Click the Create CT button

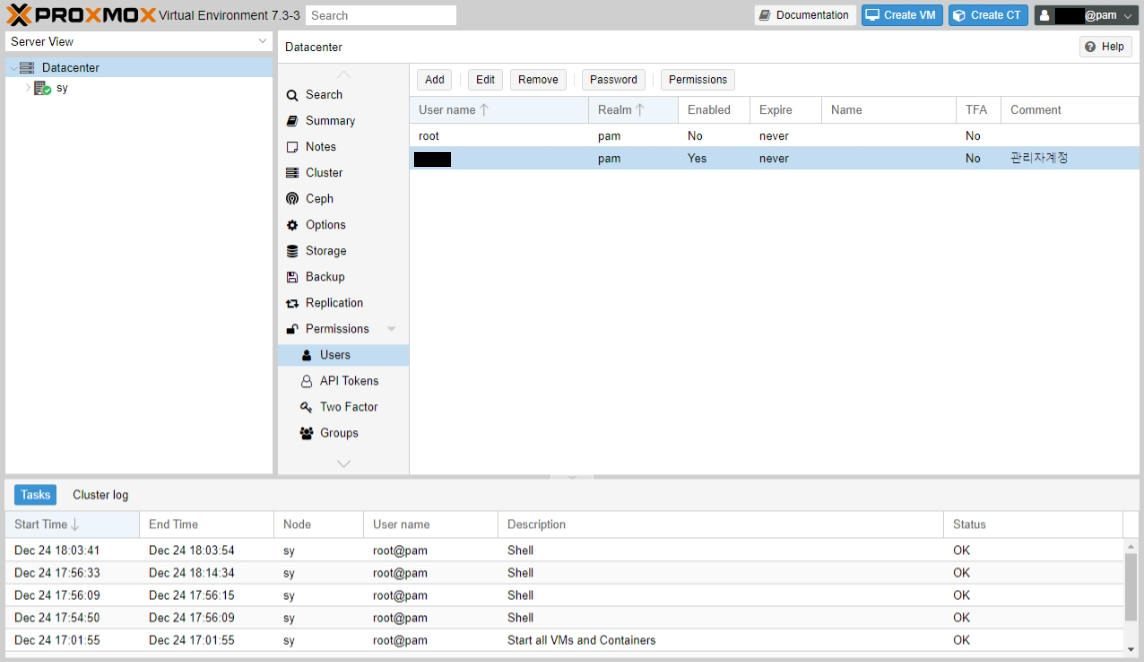[989, 15]
